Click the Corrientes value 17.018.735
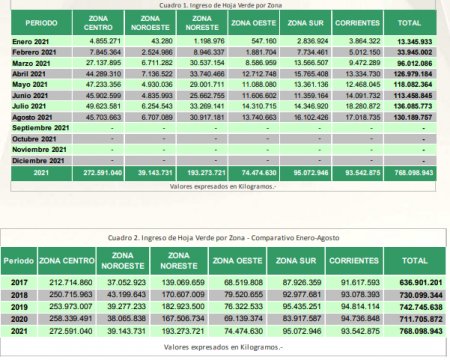Image resolution: width=450 pixels, height=360 pixels. point(363,117)
